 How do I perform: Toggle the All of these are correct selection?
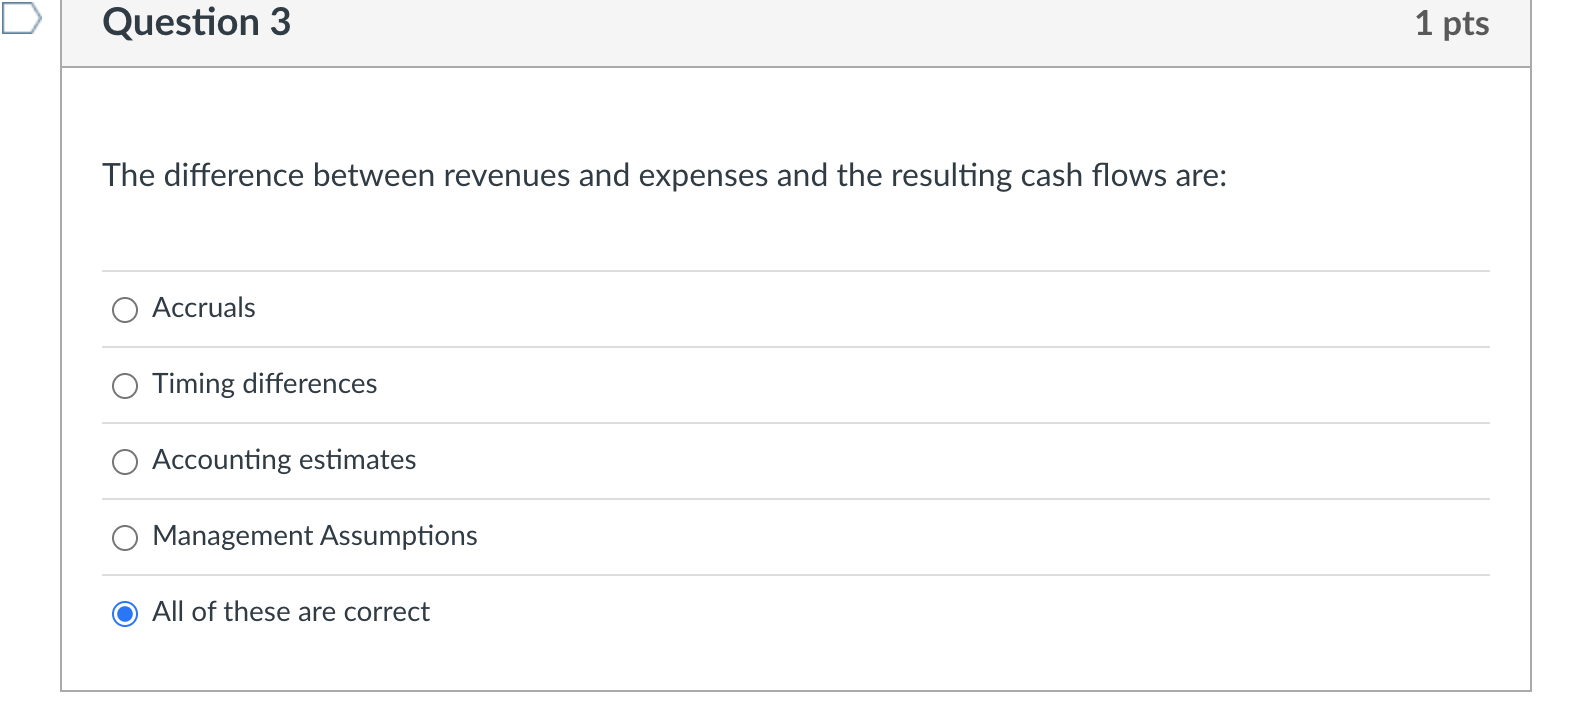coord(124,613)
